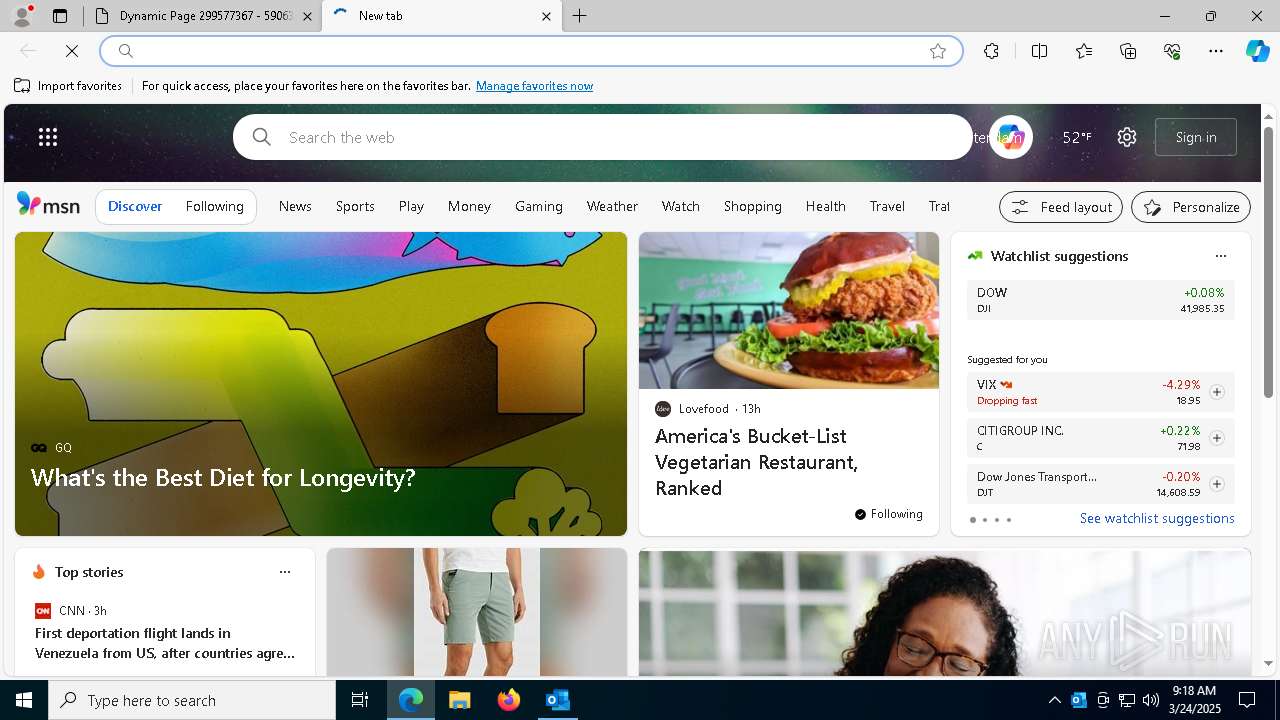Image resolution: width=1280 pixels, height=720 pixels.
Task: Open the Play menu item
Action: tap(411, 206)
